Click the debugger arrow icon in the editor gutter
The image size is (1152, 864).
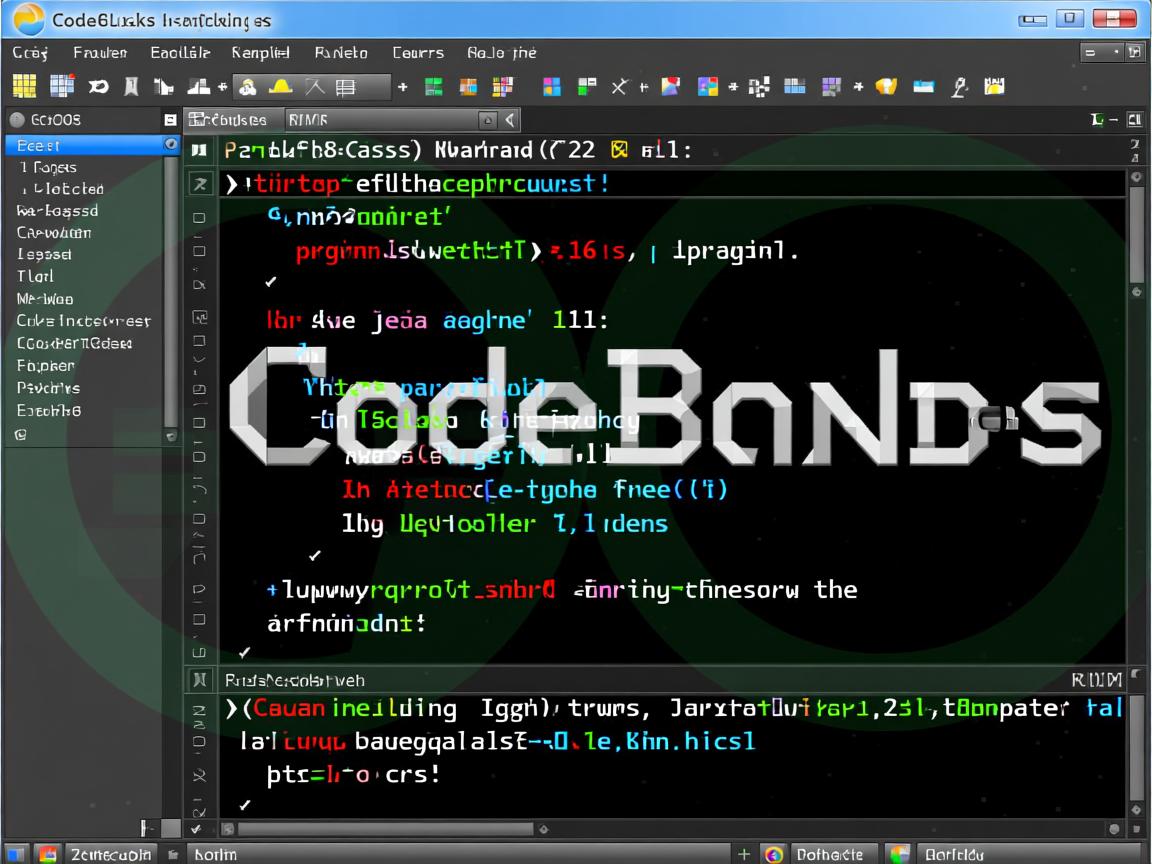pos(202,184)
